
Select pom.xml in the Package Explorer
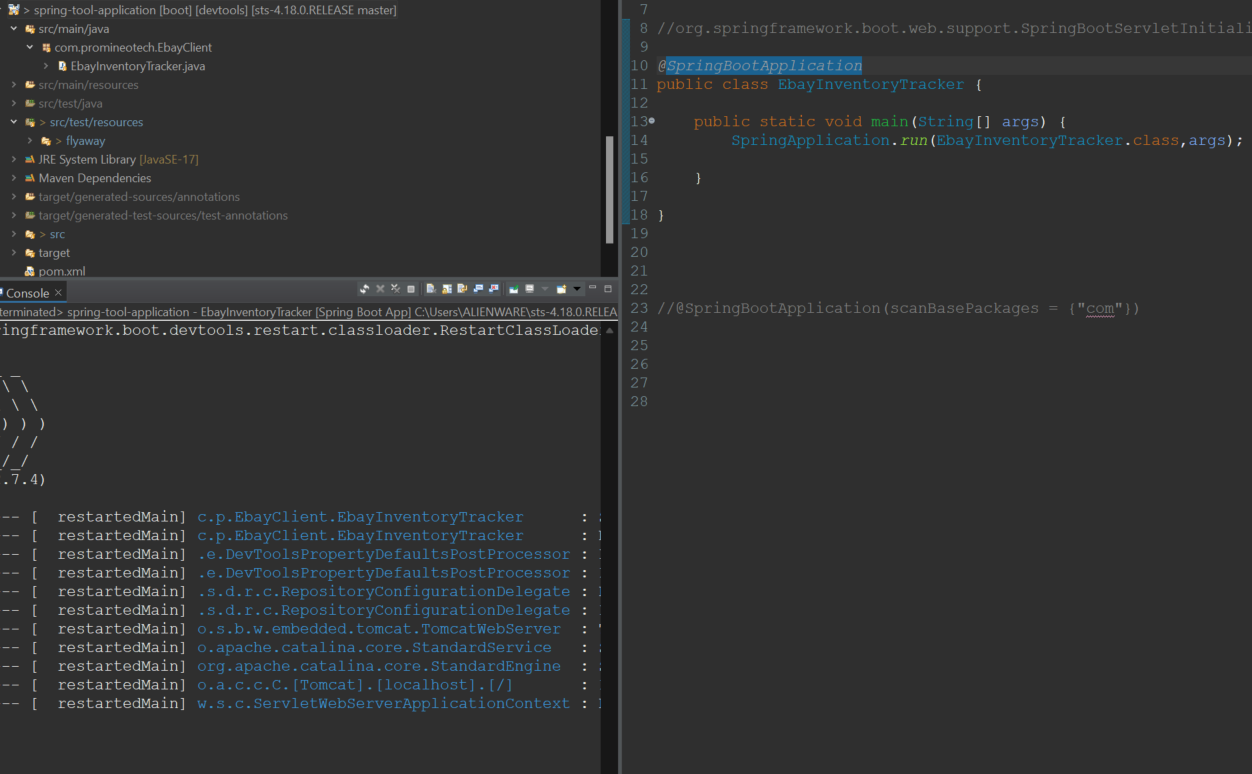(x=60, y=270)
